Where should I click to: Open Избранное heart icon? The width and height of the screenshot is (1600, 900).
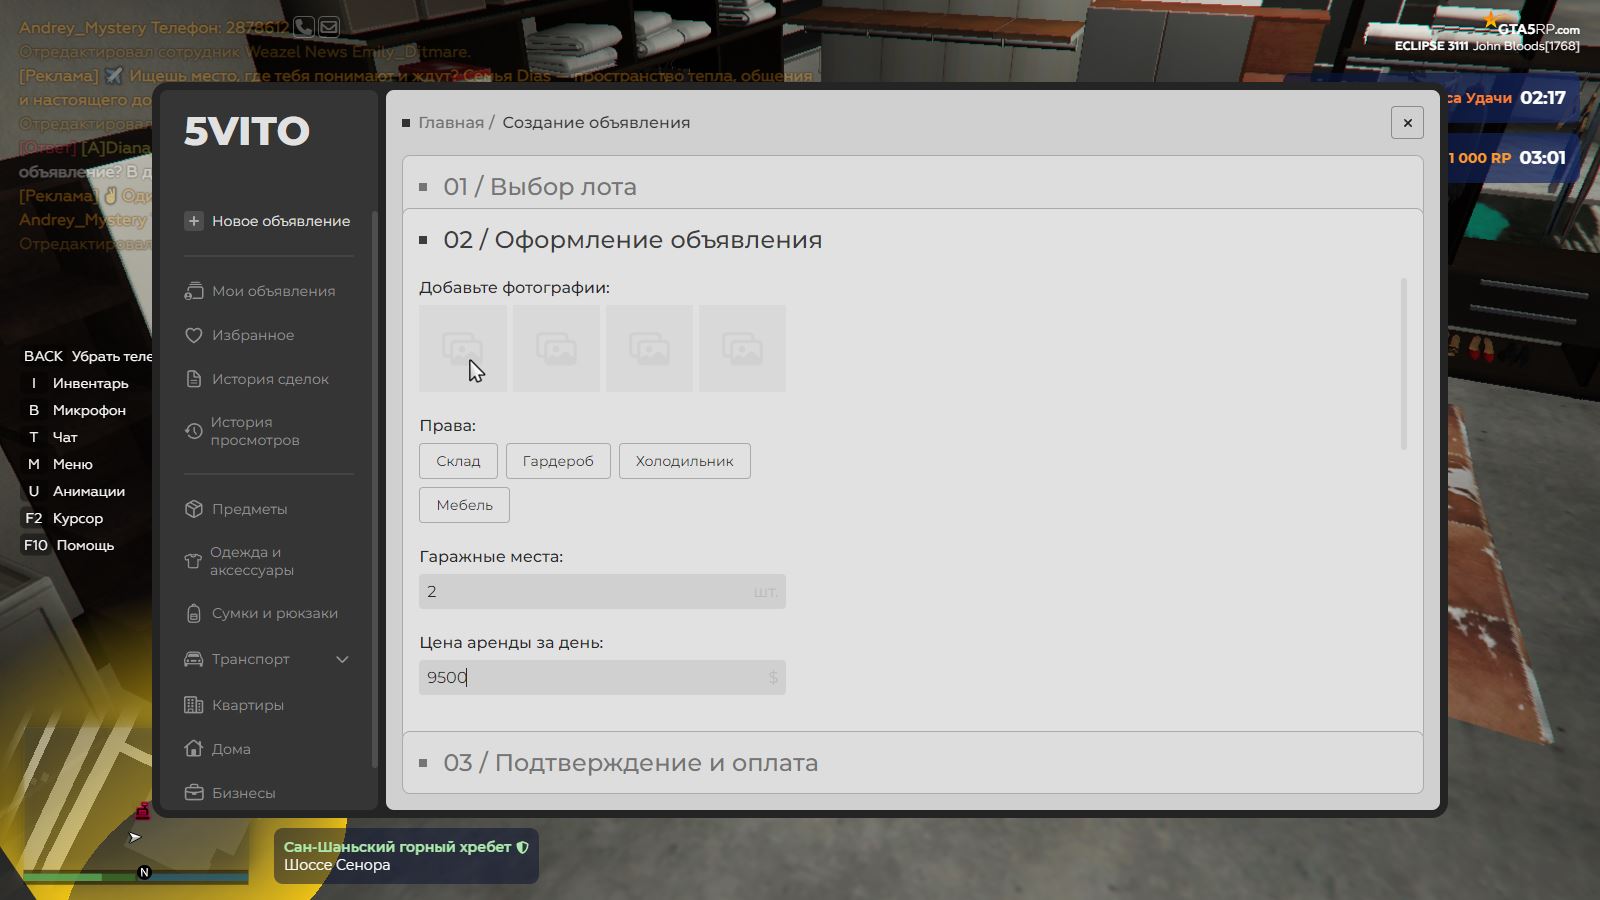click(194, 335)
